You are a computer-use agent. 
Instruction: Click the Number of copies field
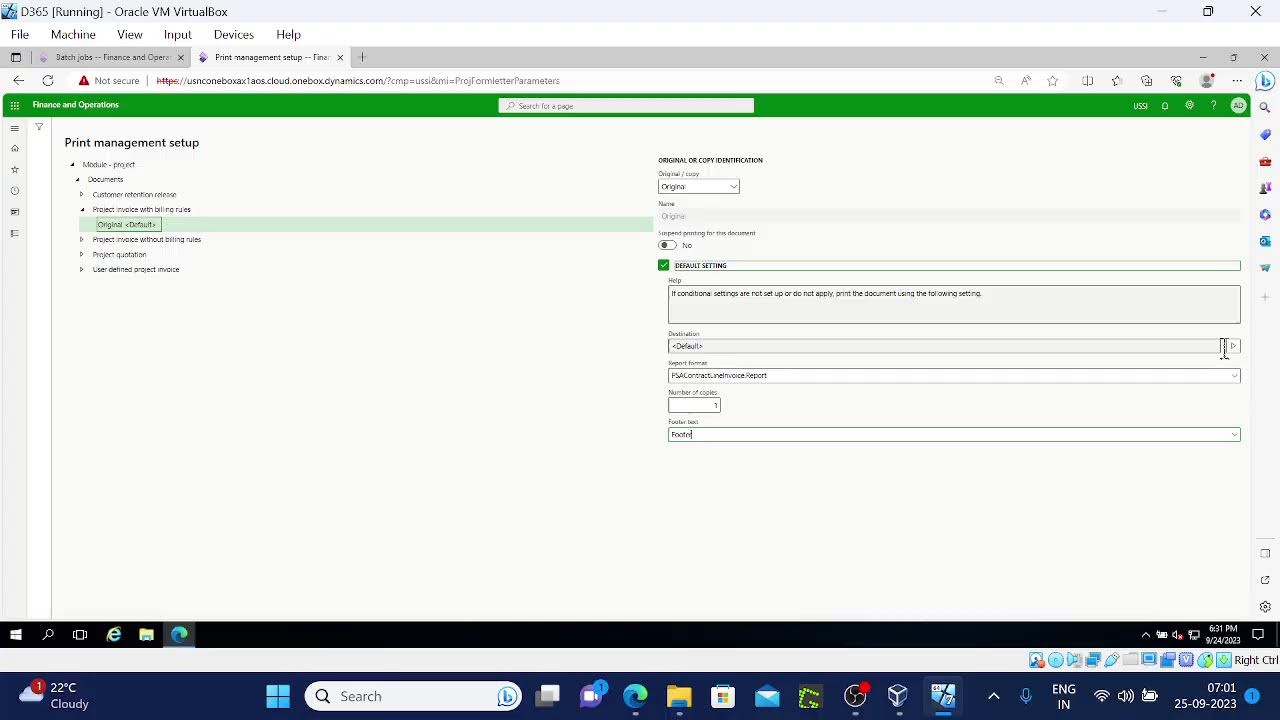[694, 405]
